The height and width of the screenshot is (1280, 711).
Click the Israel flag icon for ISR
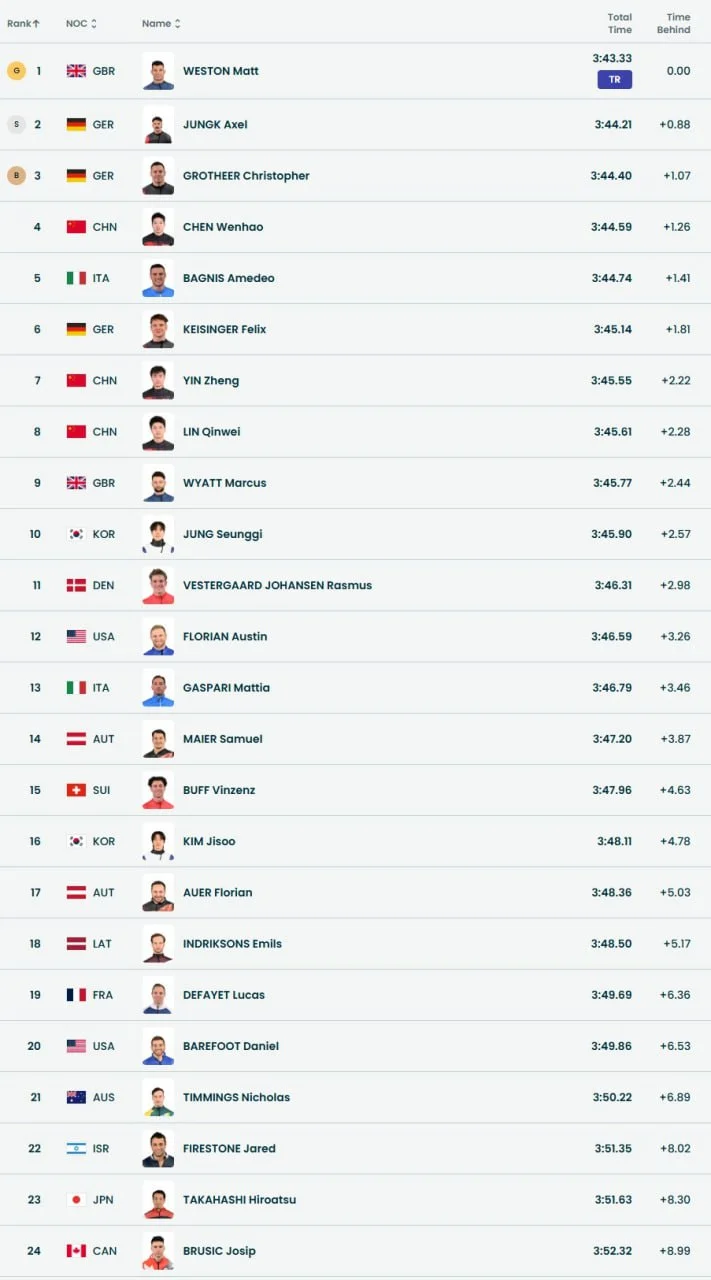(76, 1149)
